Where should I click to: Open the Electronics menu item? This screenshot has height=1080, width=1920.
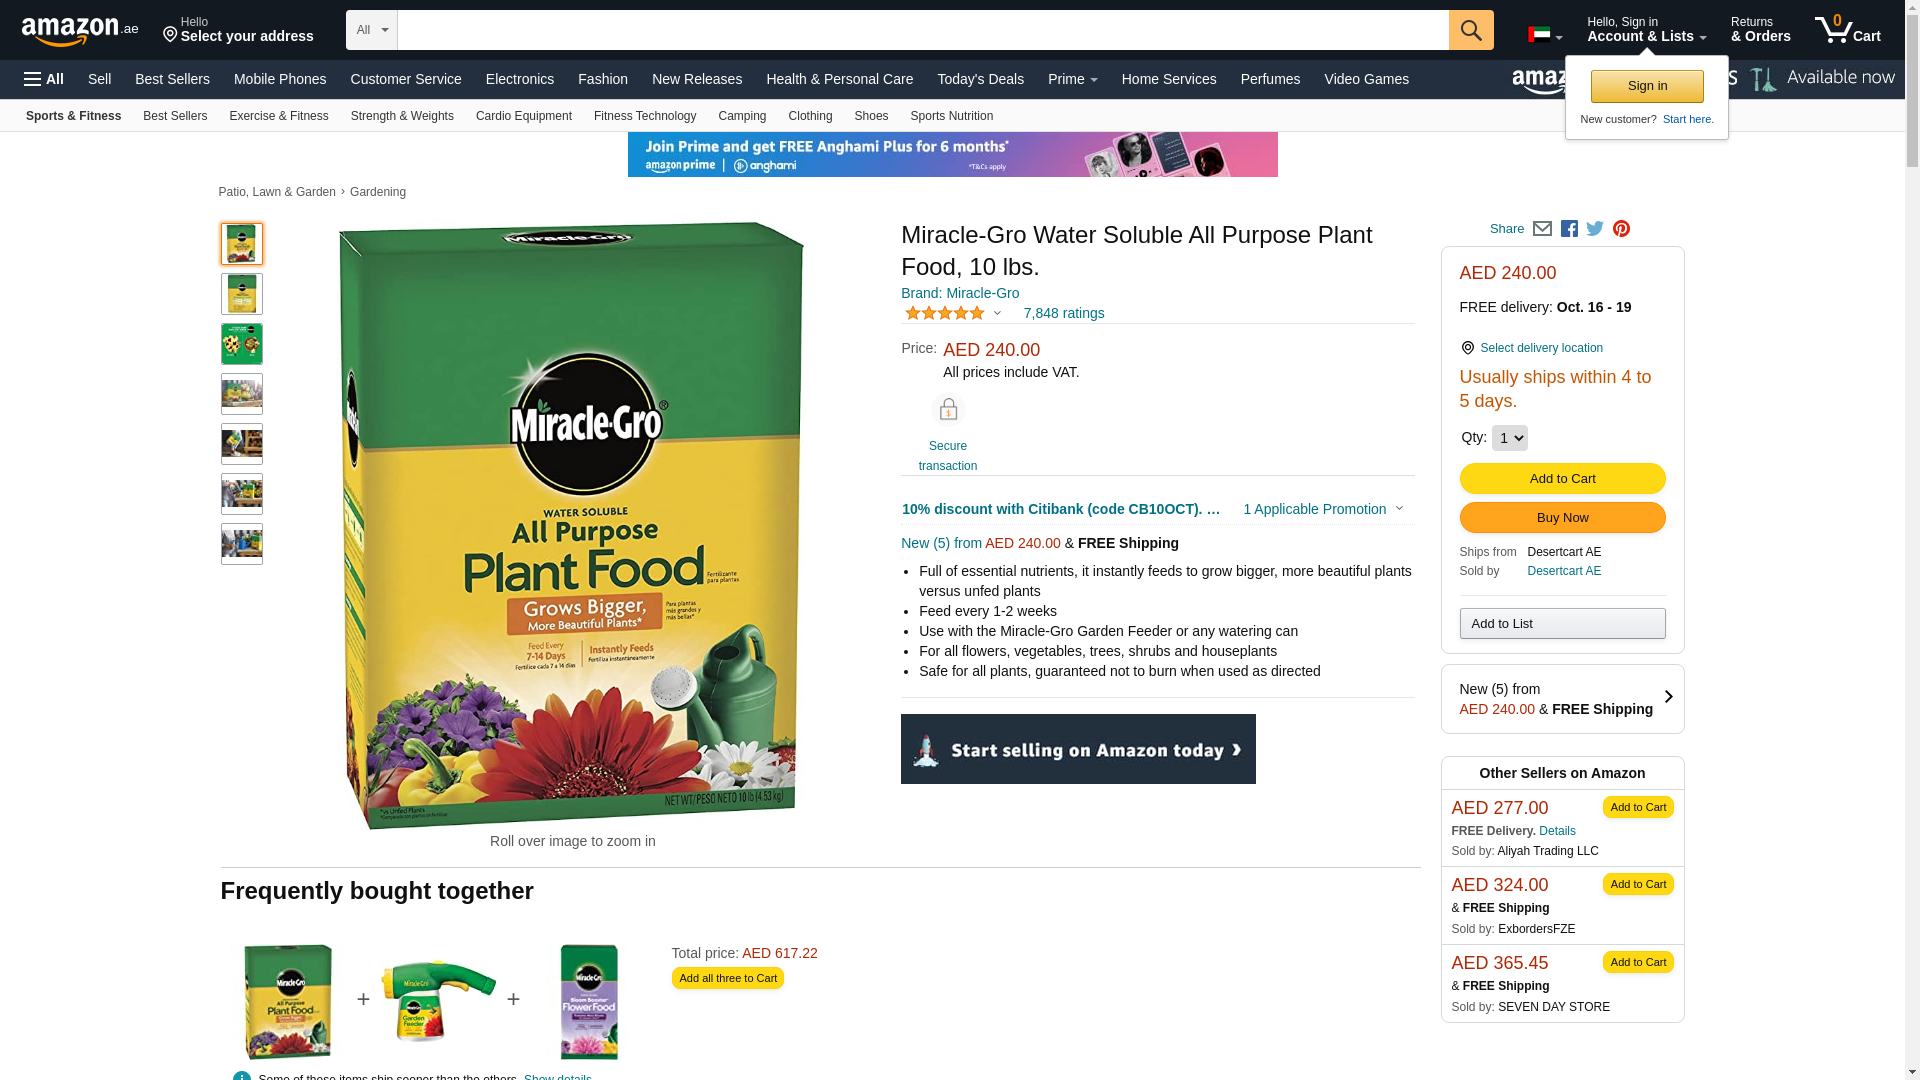(519, 79)
